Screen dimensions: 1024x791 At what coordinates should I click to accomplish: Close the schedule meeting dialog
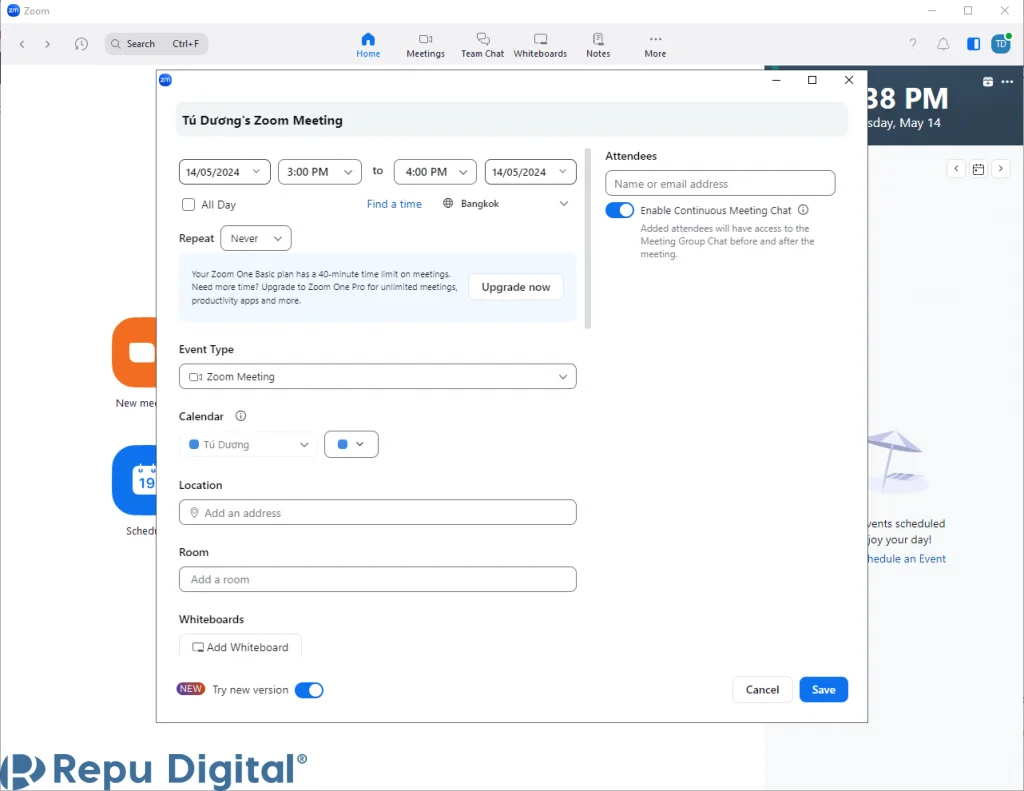point(849,80)
